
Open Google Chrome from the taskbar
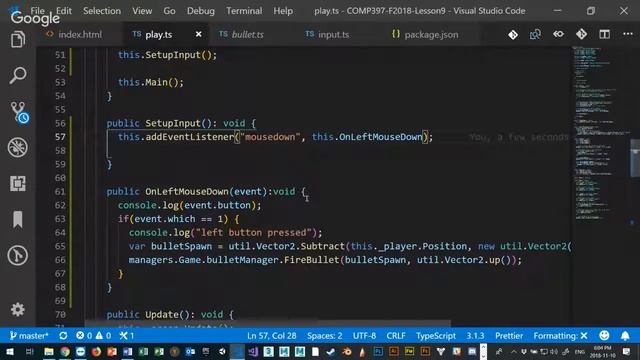pyautogui.click(x=65, y=351)
